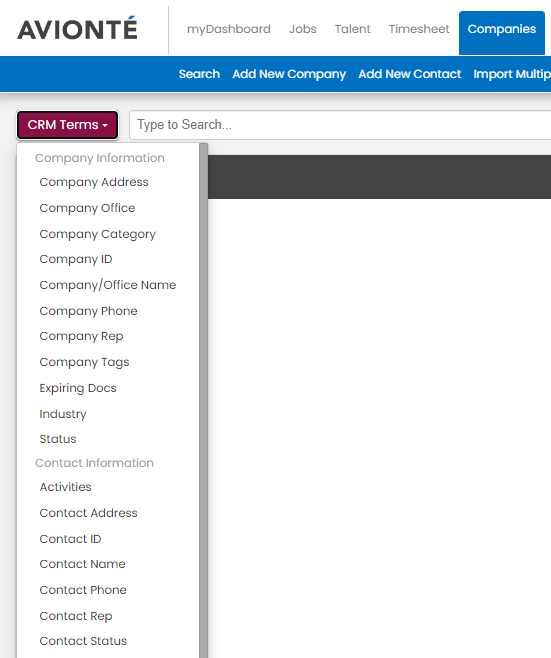The image size is (551, 658).
Task: Click the Avionté logo
Action: (77, 29)
